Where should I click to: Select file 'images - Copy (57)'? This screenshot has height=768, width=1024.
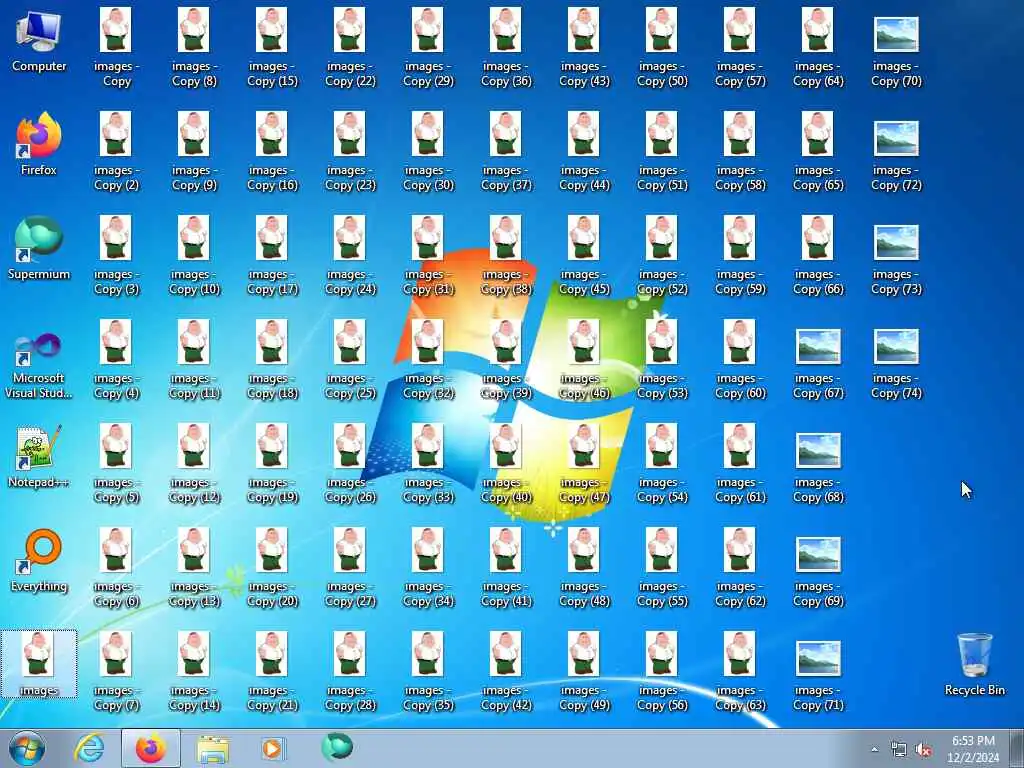740,48
